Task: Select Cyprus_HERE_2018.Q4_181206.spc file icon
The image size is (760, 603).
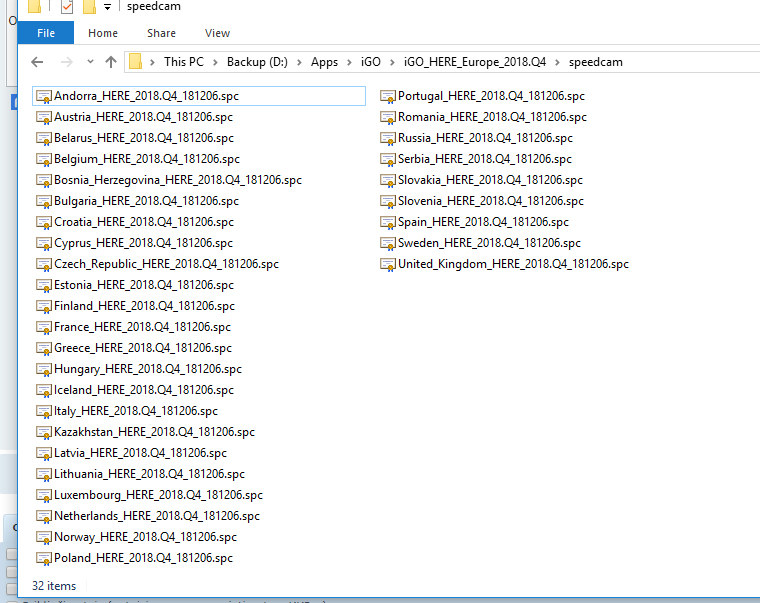Action: click(44, 243)
